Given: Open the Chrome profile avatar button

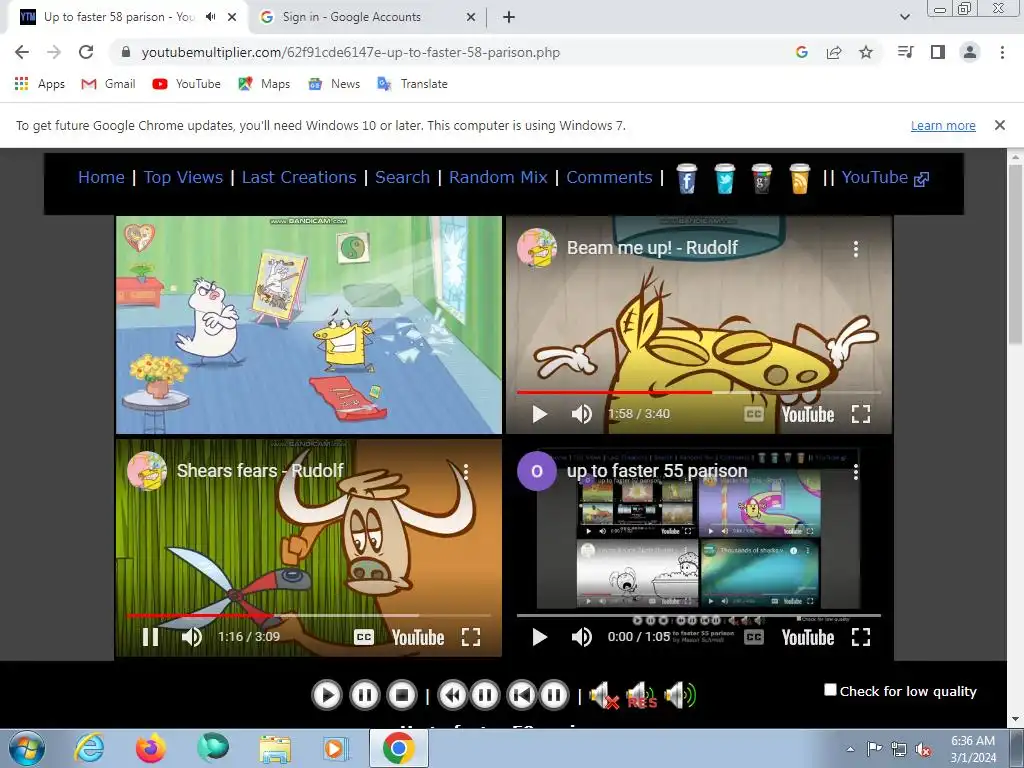Looking at the screenshot, I should click(970, 52).
